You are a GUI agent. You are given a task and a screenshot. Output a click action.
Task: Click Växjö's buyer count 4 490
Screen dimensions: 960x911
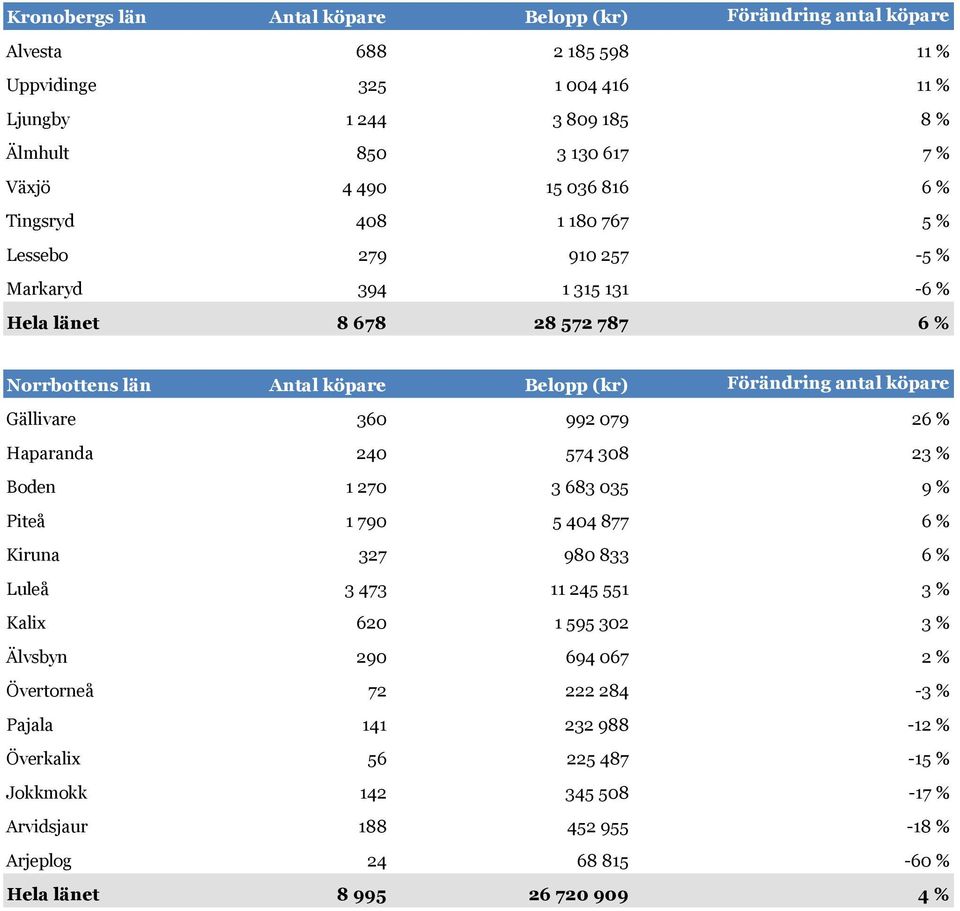coord(364,188)
